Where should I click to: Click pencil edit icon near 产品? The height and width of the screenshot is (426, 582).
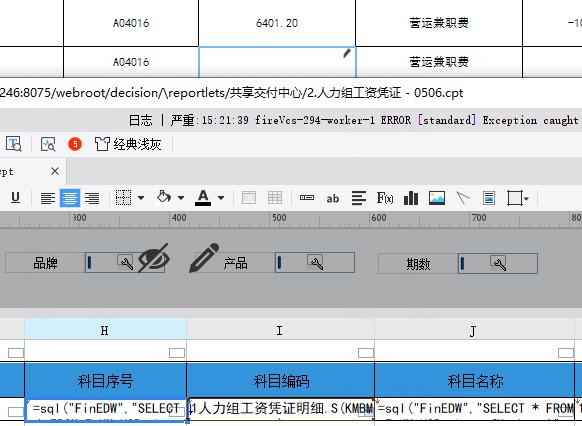(204, 258)
